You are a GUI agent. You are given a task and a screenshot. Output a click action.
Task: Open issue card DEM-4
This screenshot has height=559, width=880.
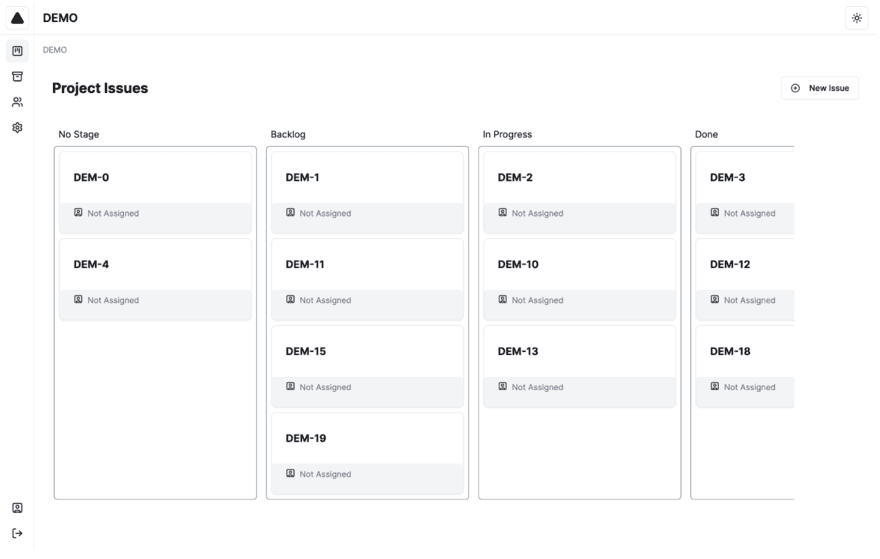point(155,280)
